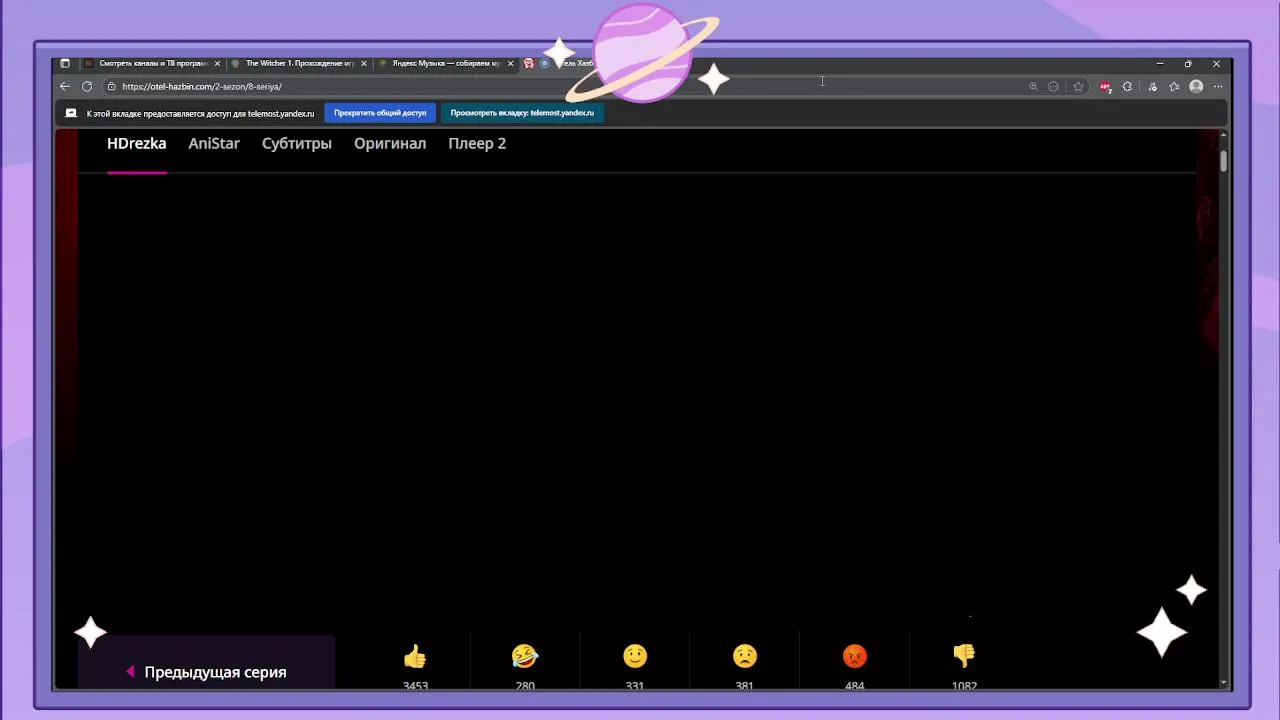Viewport: 1280px width, 720px height.
Task: Click the smiling emoji reaction
Action: pos(635,657)
